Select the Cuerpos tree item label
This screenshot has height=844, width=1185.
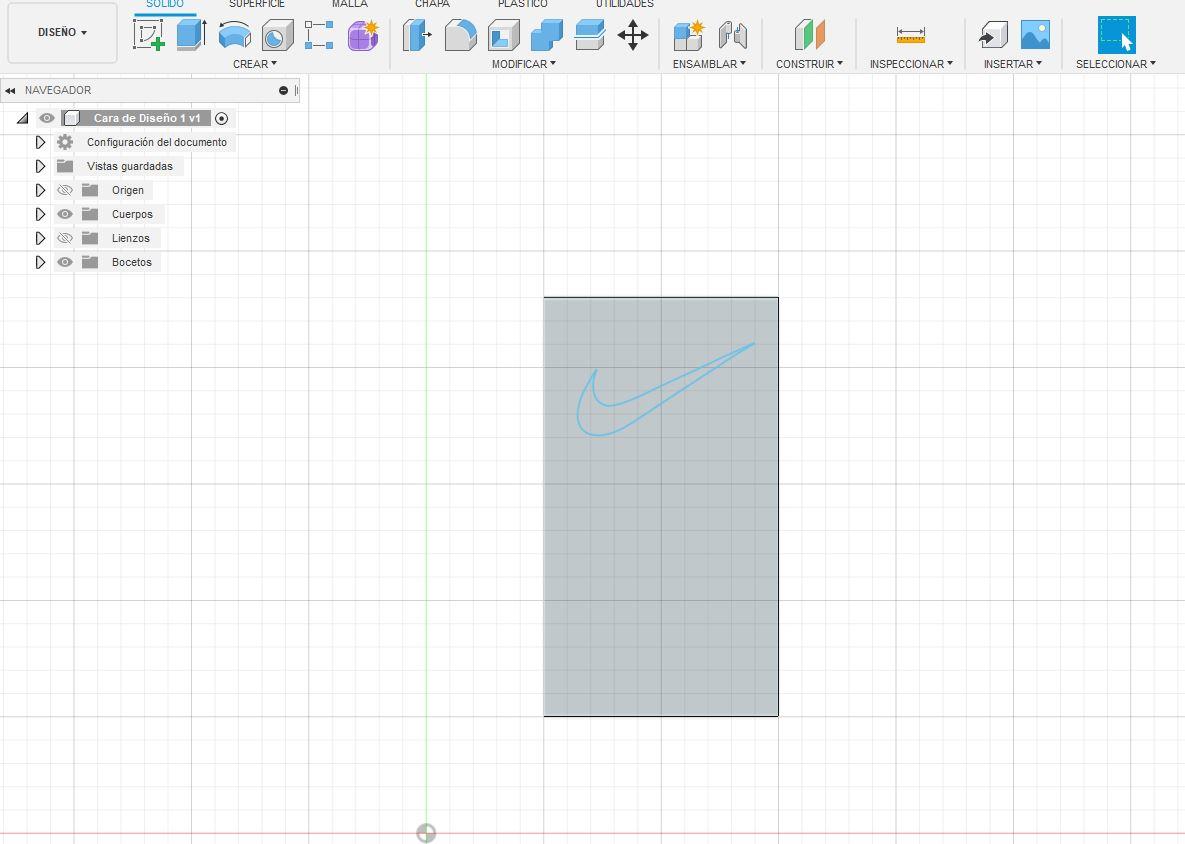coord(132,215)
